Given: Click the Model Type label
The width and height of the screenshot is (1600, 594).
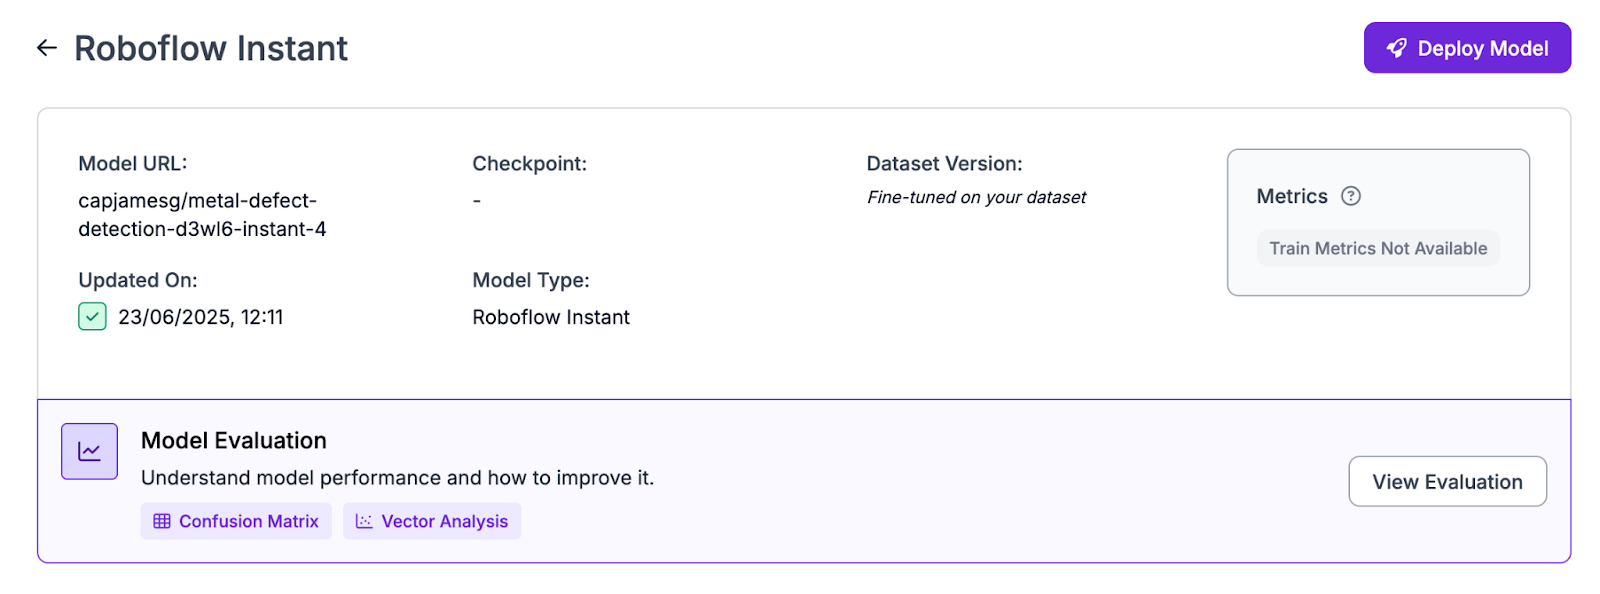Looking at the screenshot, I should click(x=531, y=281).
